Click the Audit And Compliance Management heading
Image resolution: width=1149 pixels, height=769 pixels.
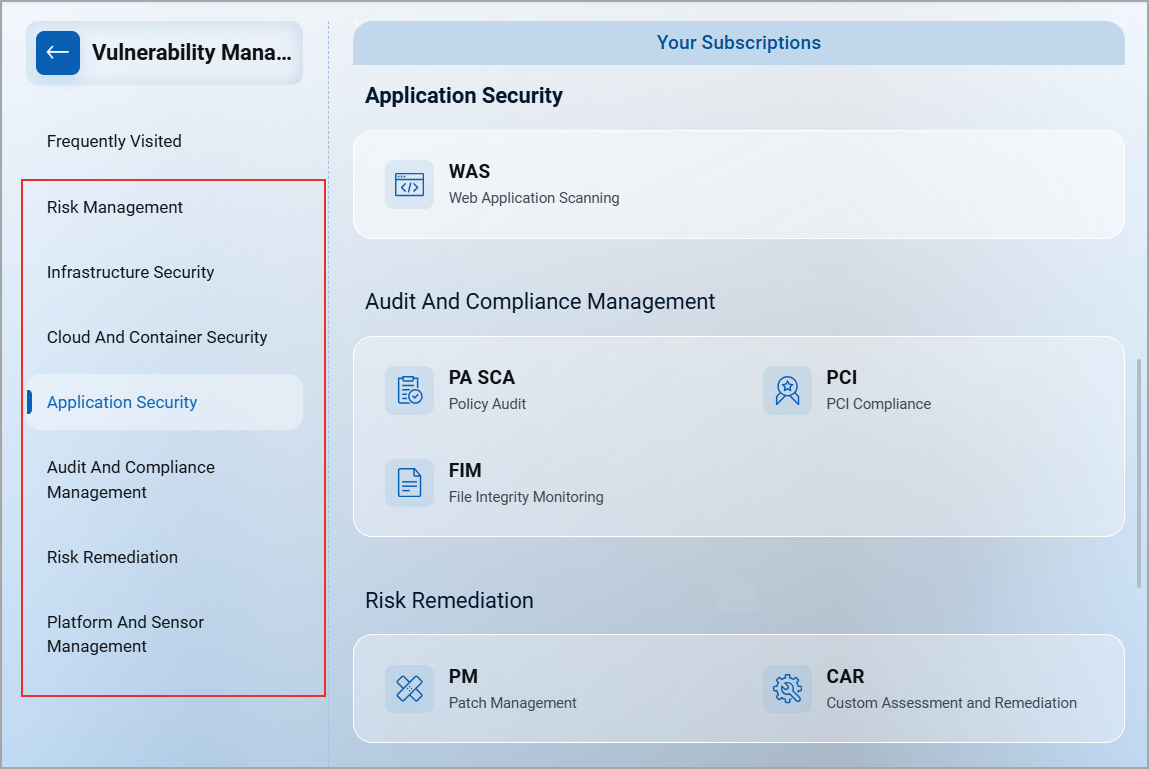[x=540, y=301]
